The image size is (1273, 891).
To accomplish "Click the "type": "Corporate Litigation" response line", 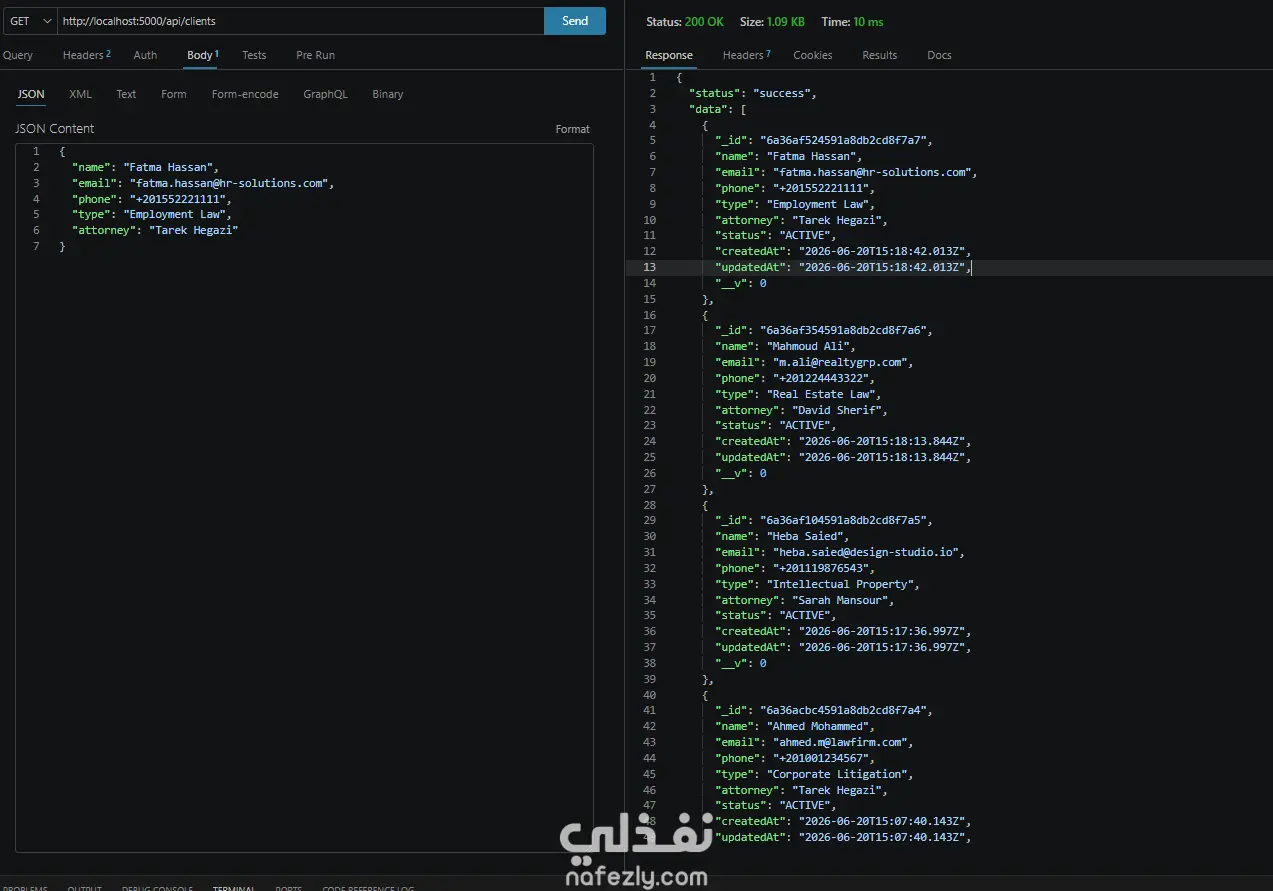I will (814, 774).
